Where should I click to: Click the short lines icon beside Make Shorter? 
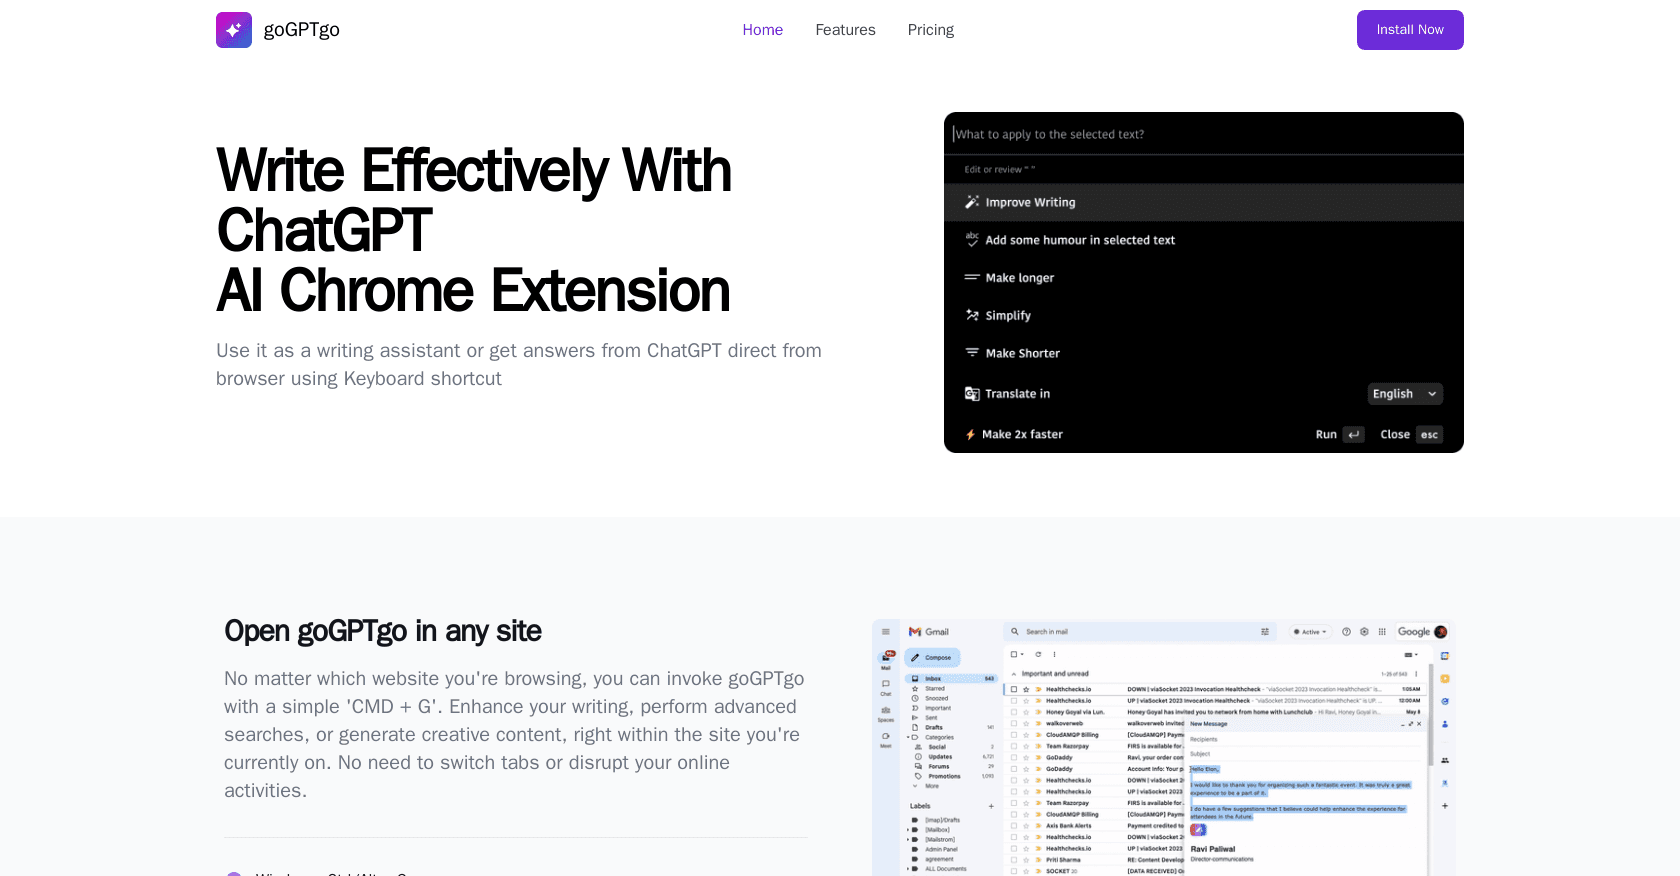972,352
